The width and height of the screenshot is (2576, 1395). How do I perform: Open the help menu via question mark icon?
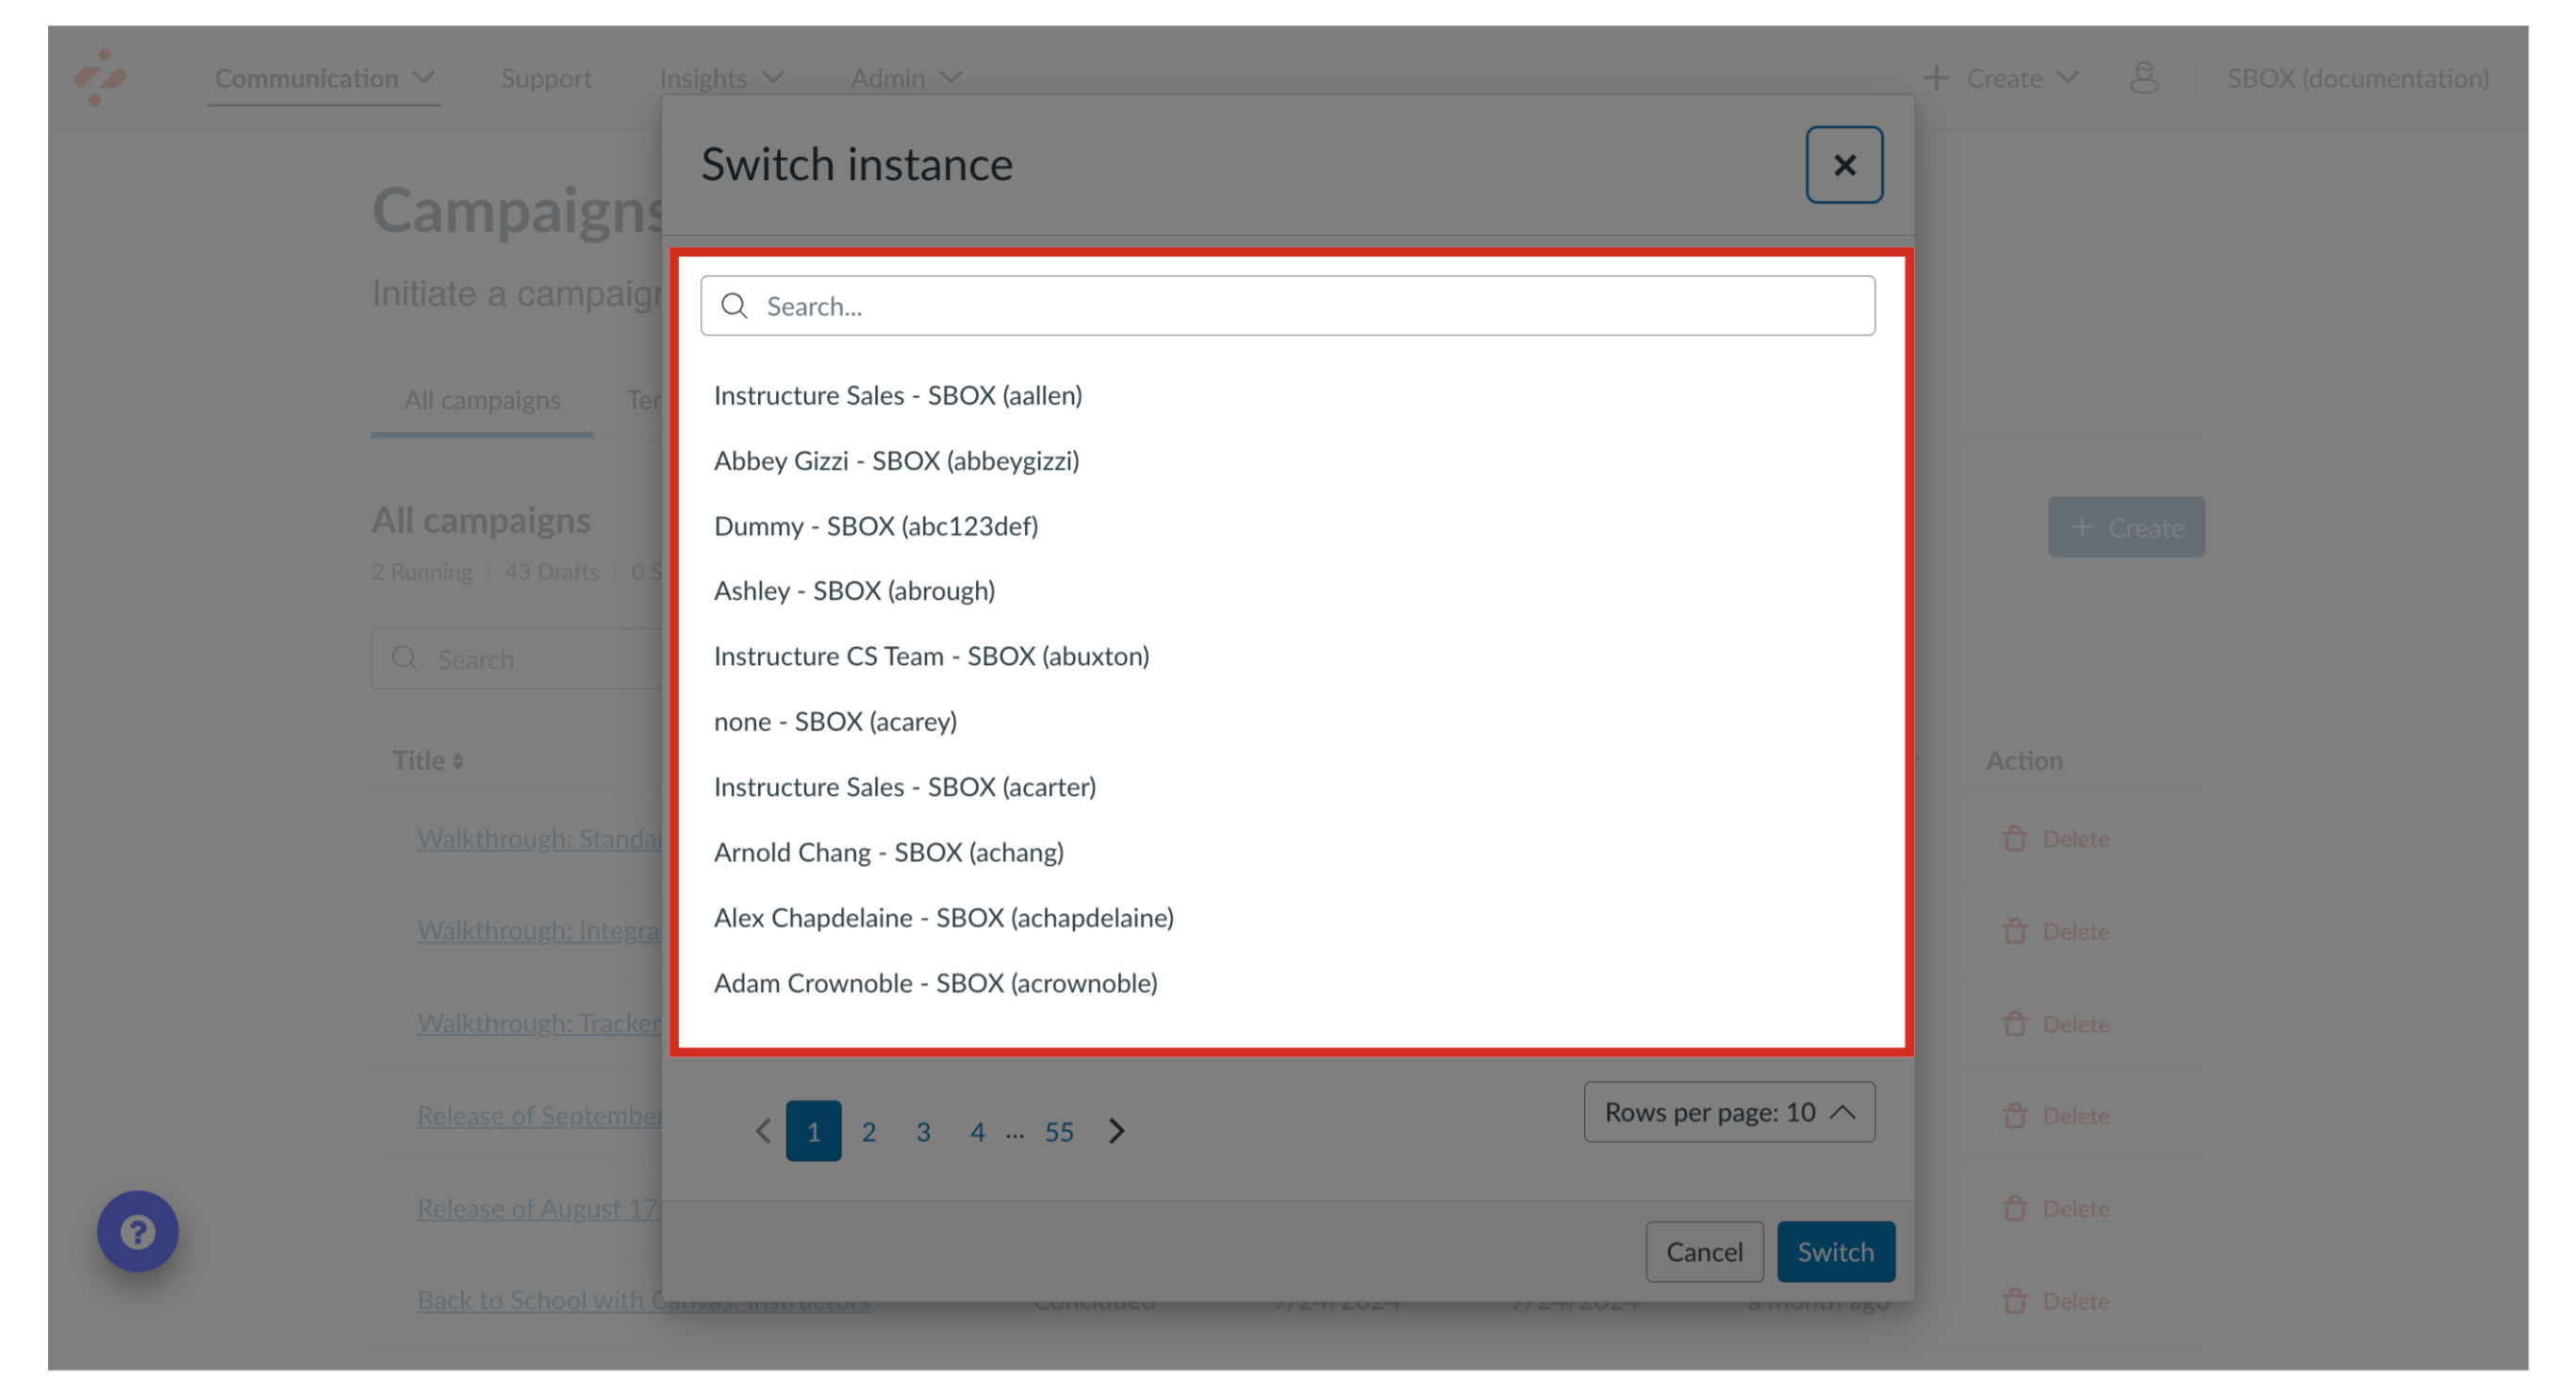(x=137, y=1231)
